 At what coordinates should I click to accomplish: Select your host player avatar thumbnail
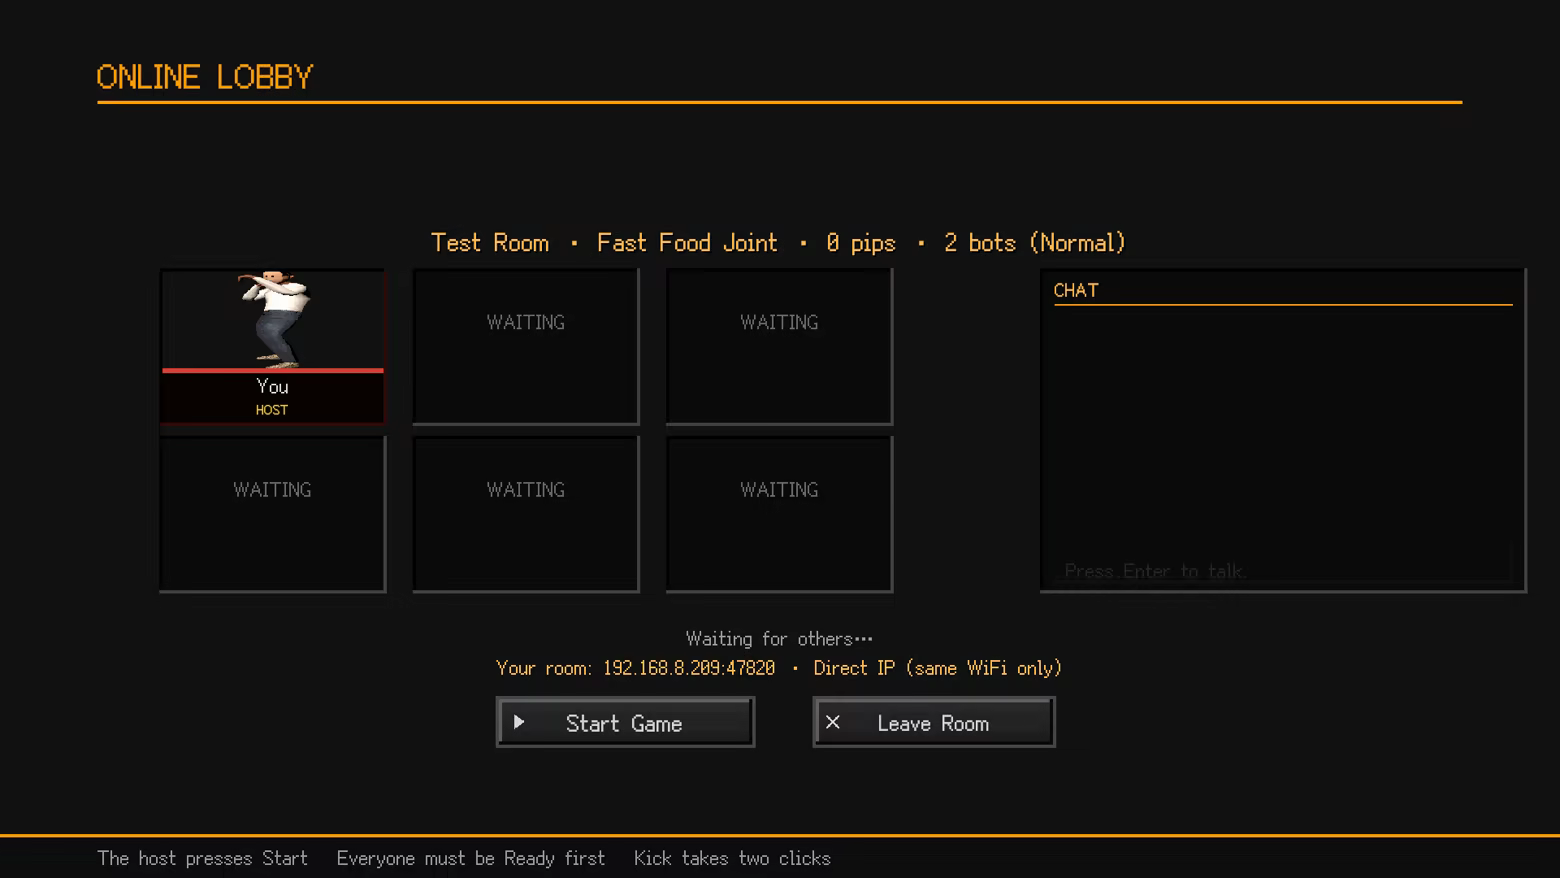point(273,319)
